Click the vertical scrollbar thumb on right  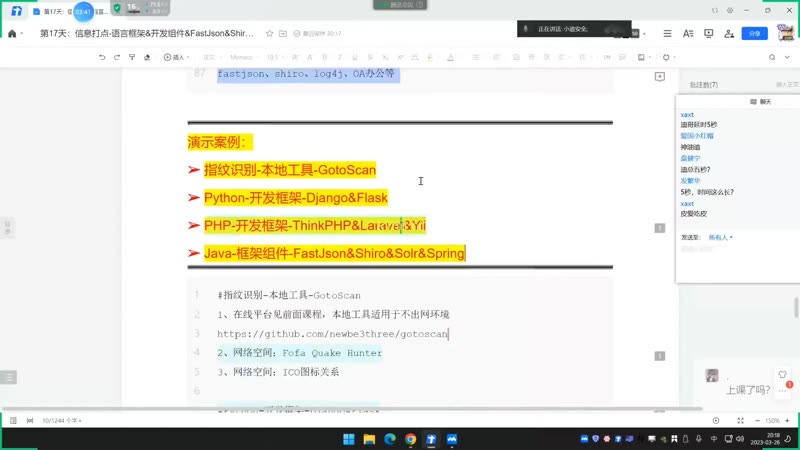(796, 308)
